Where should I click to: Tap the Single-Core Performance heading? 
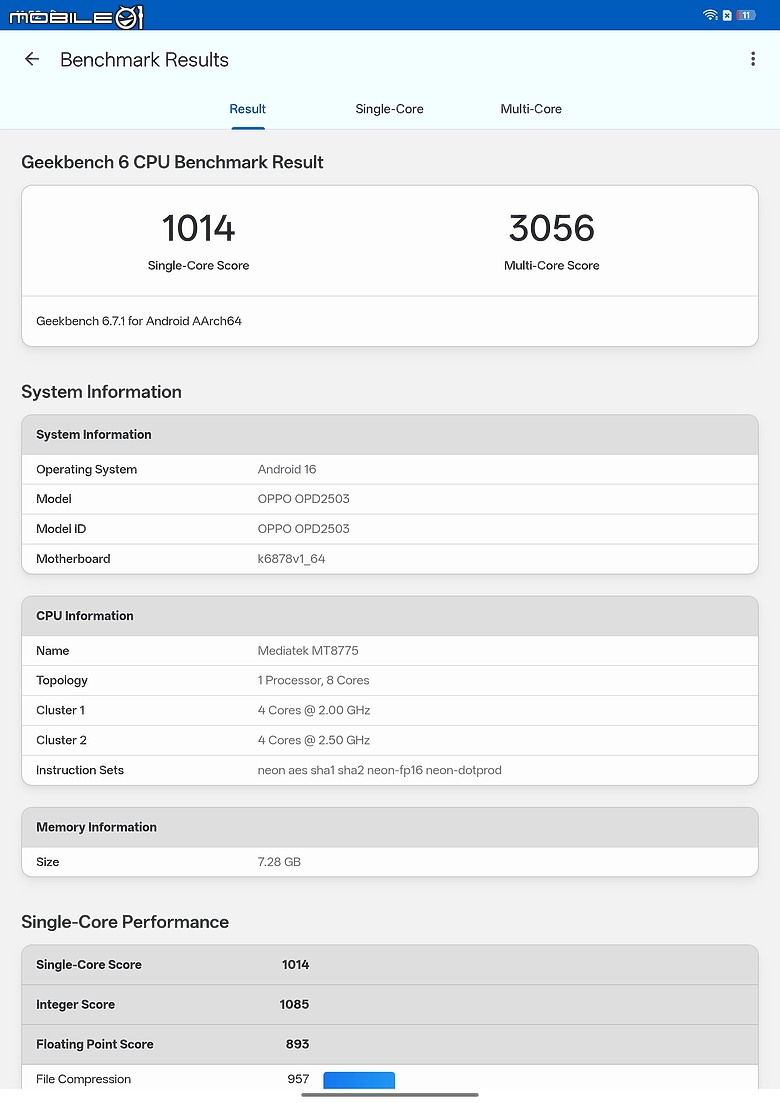click(x=124, y=922)
